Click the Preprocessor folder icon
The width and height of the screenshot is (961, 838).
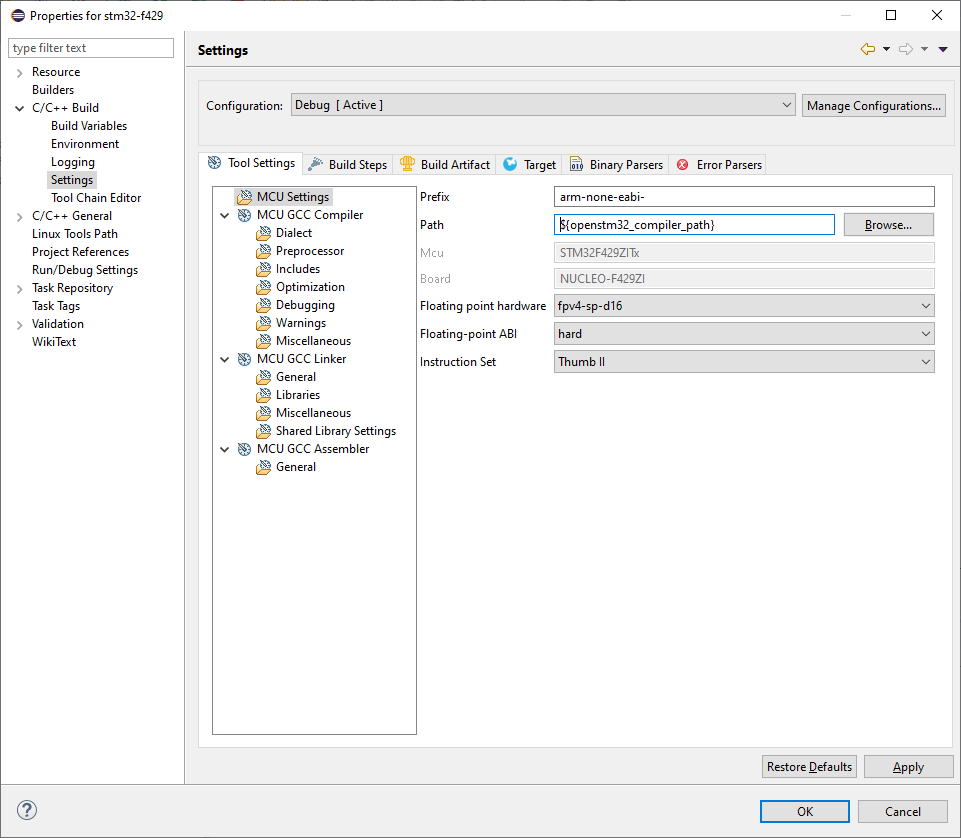(264, 251)
